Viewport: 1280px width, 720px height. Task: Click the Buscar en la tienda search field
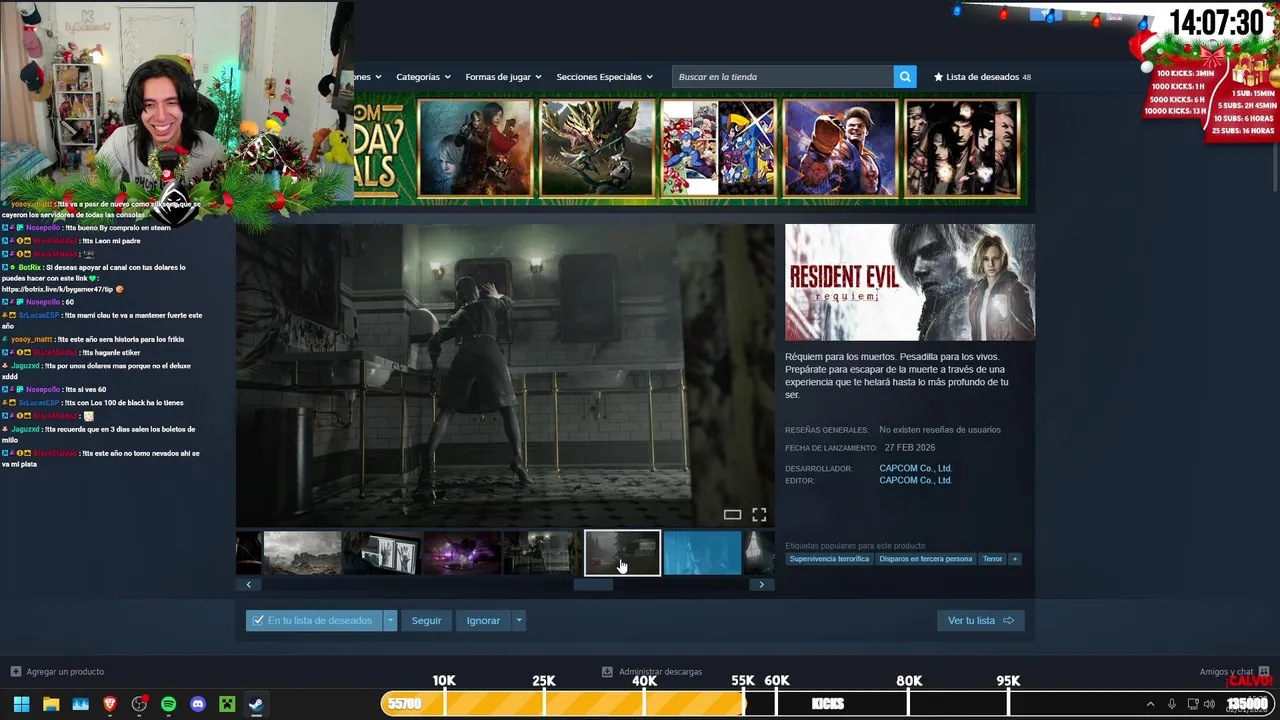pos(783,77)
